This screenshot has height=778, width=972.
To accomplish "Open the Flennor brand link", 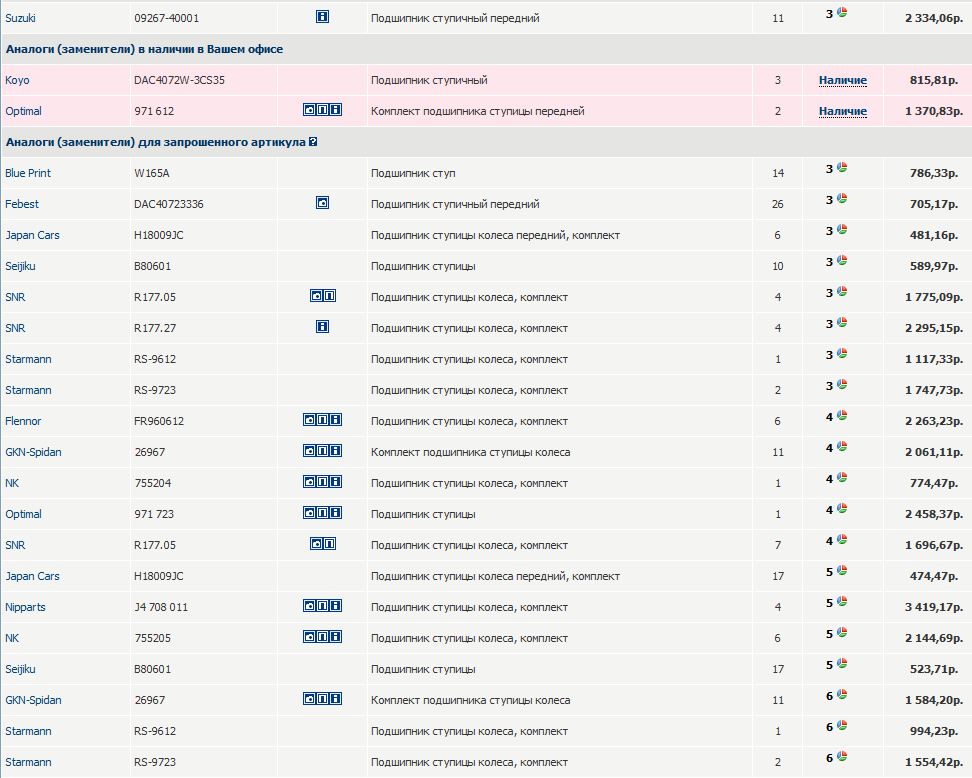I will (x=23, y=421).
